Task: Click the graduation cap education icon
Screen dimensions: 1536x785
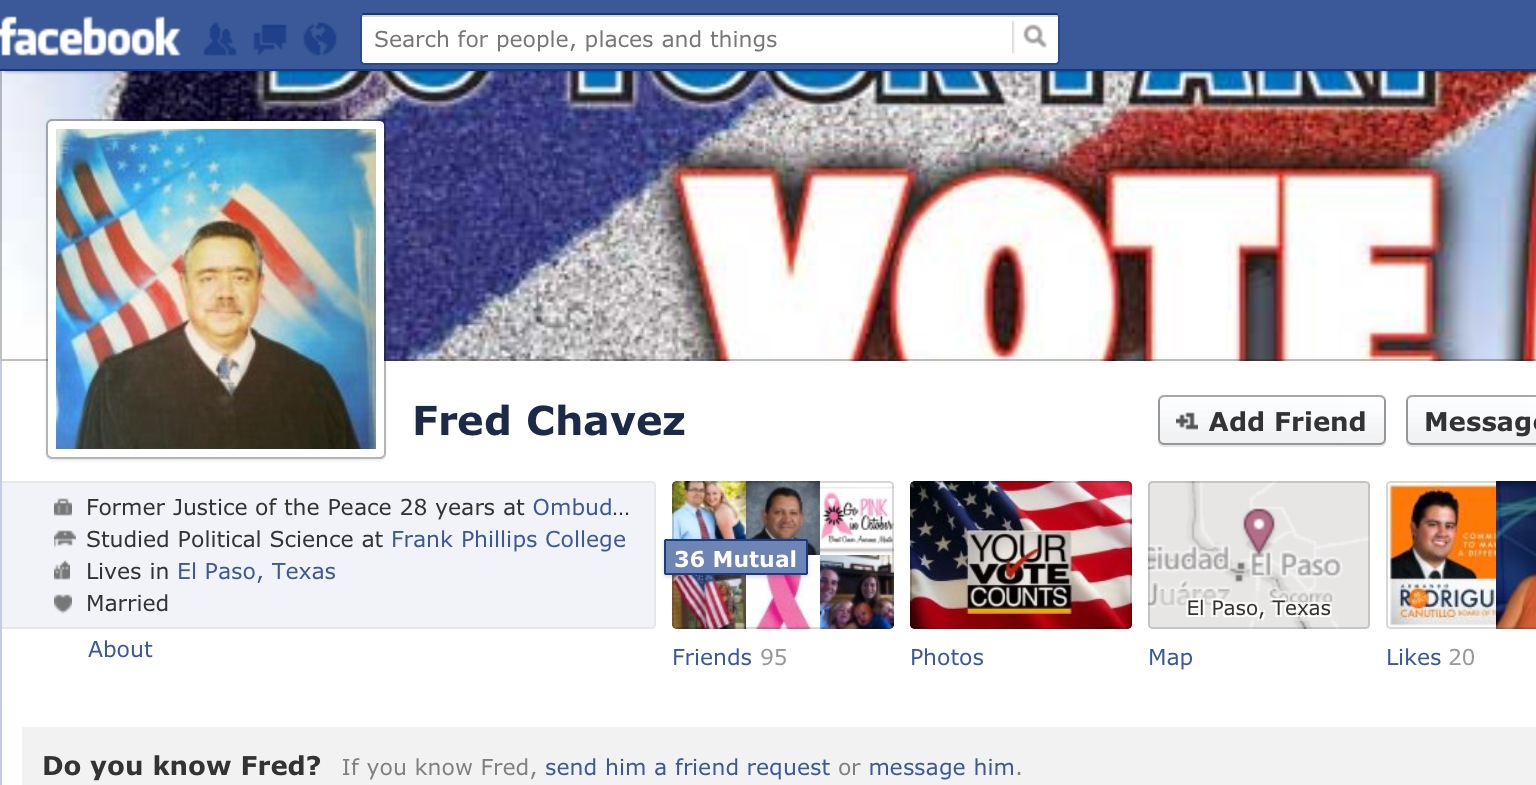Action: click(x=63, y=539)
